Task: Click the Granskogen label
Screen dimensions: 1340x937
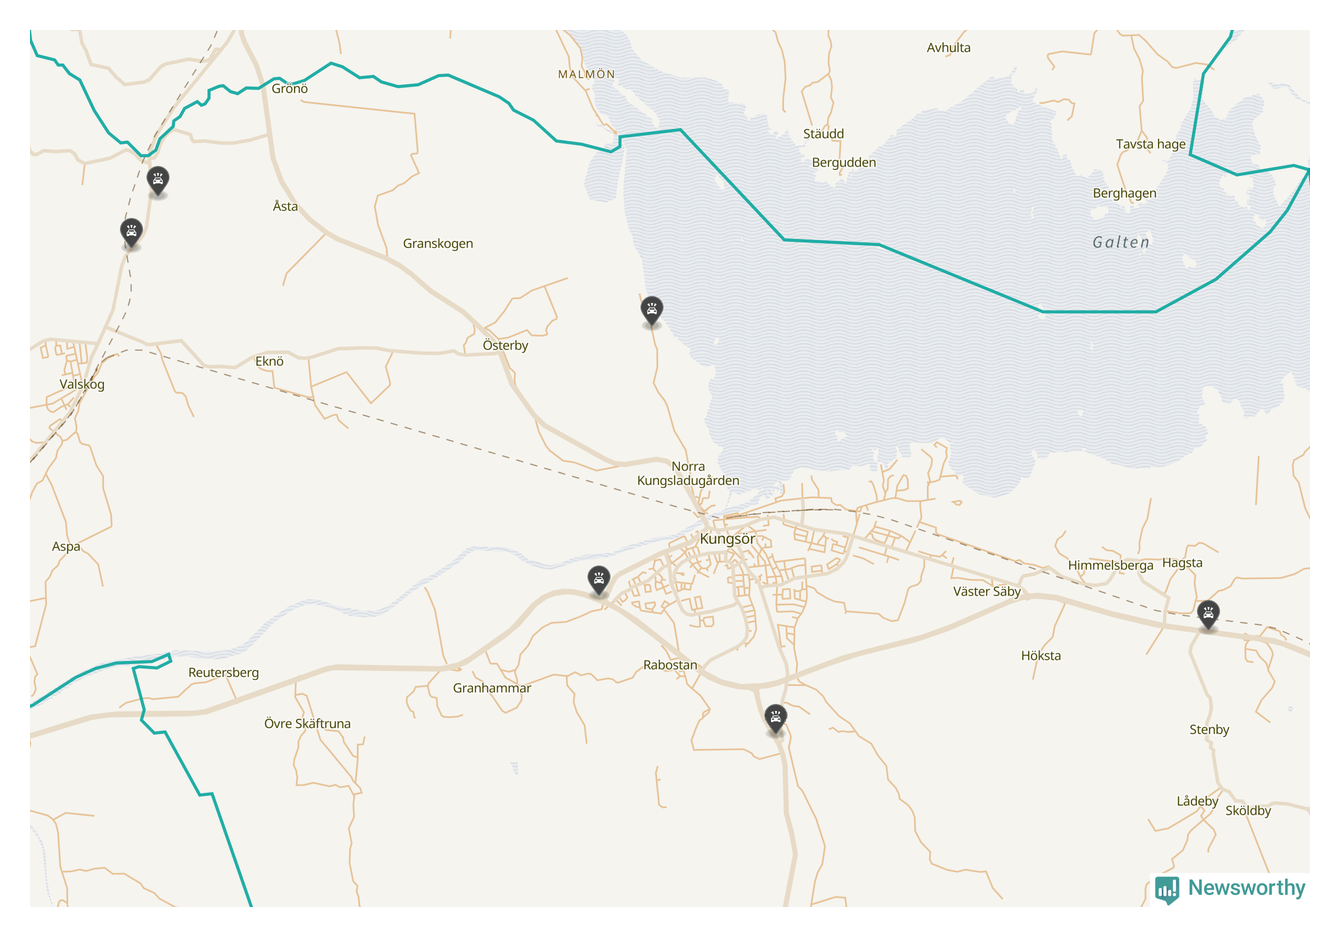Action: coord(438,243)
